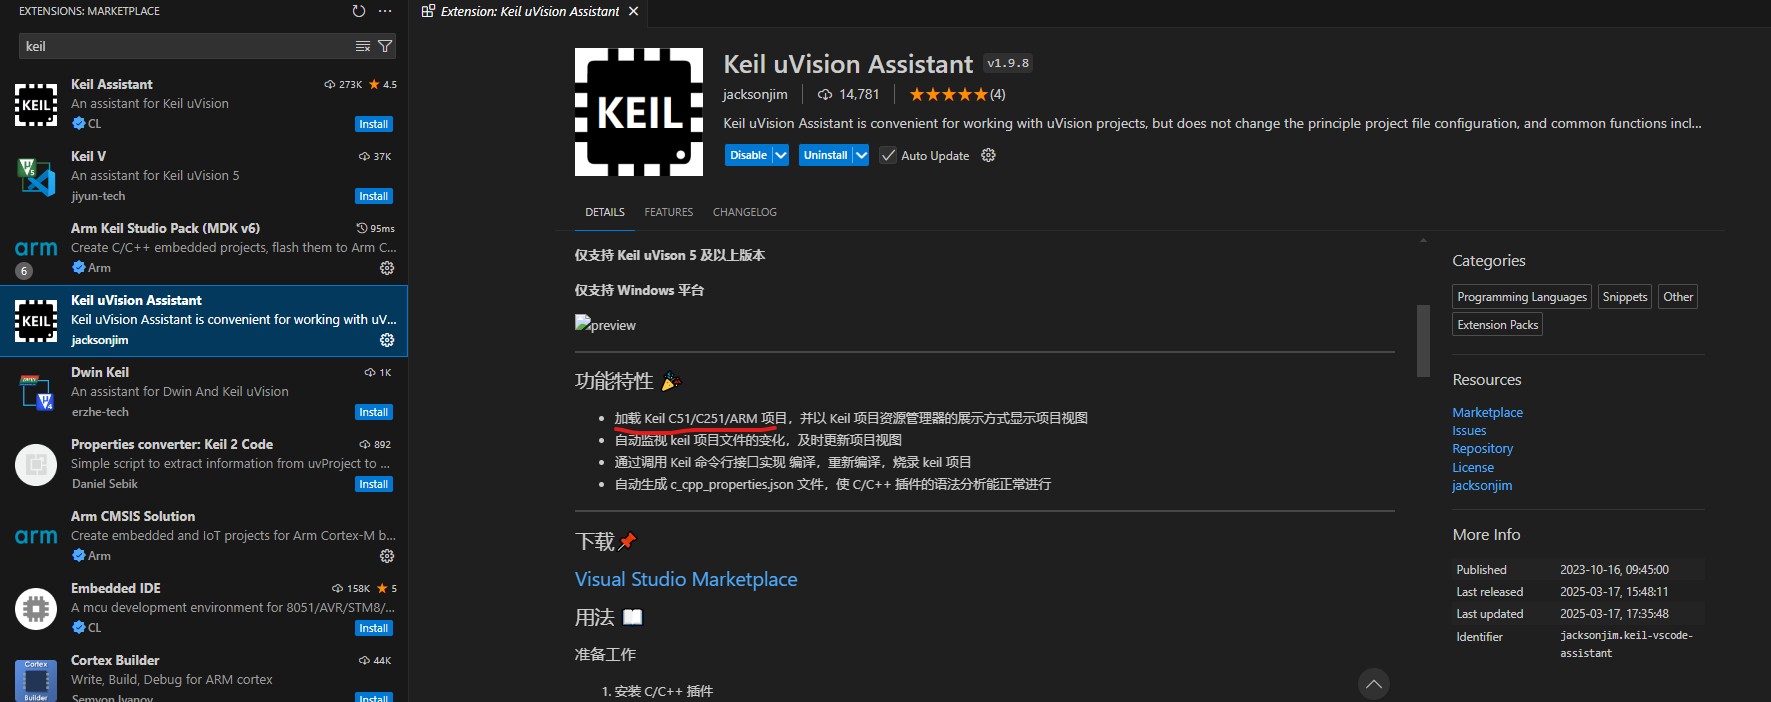Select the Keil Assistant list entry
The height and width of the screenshot is (702, 1771).
tap(204, 104)
